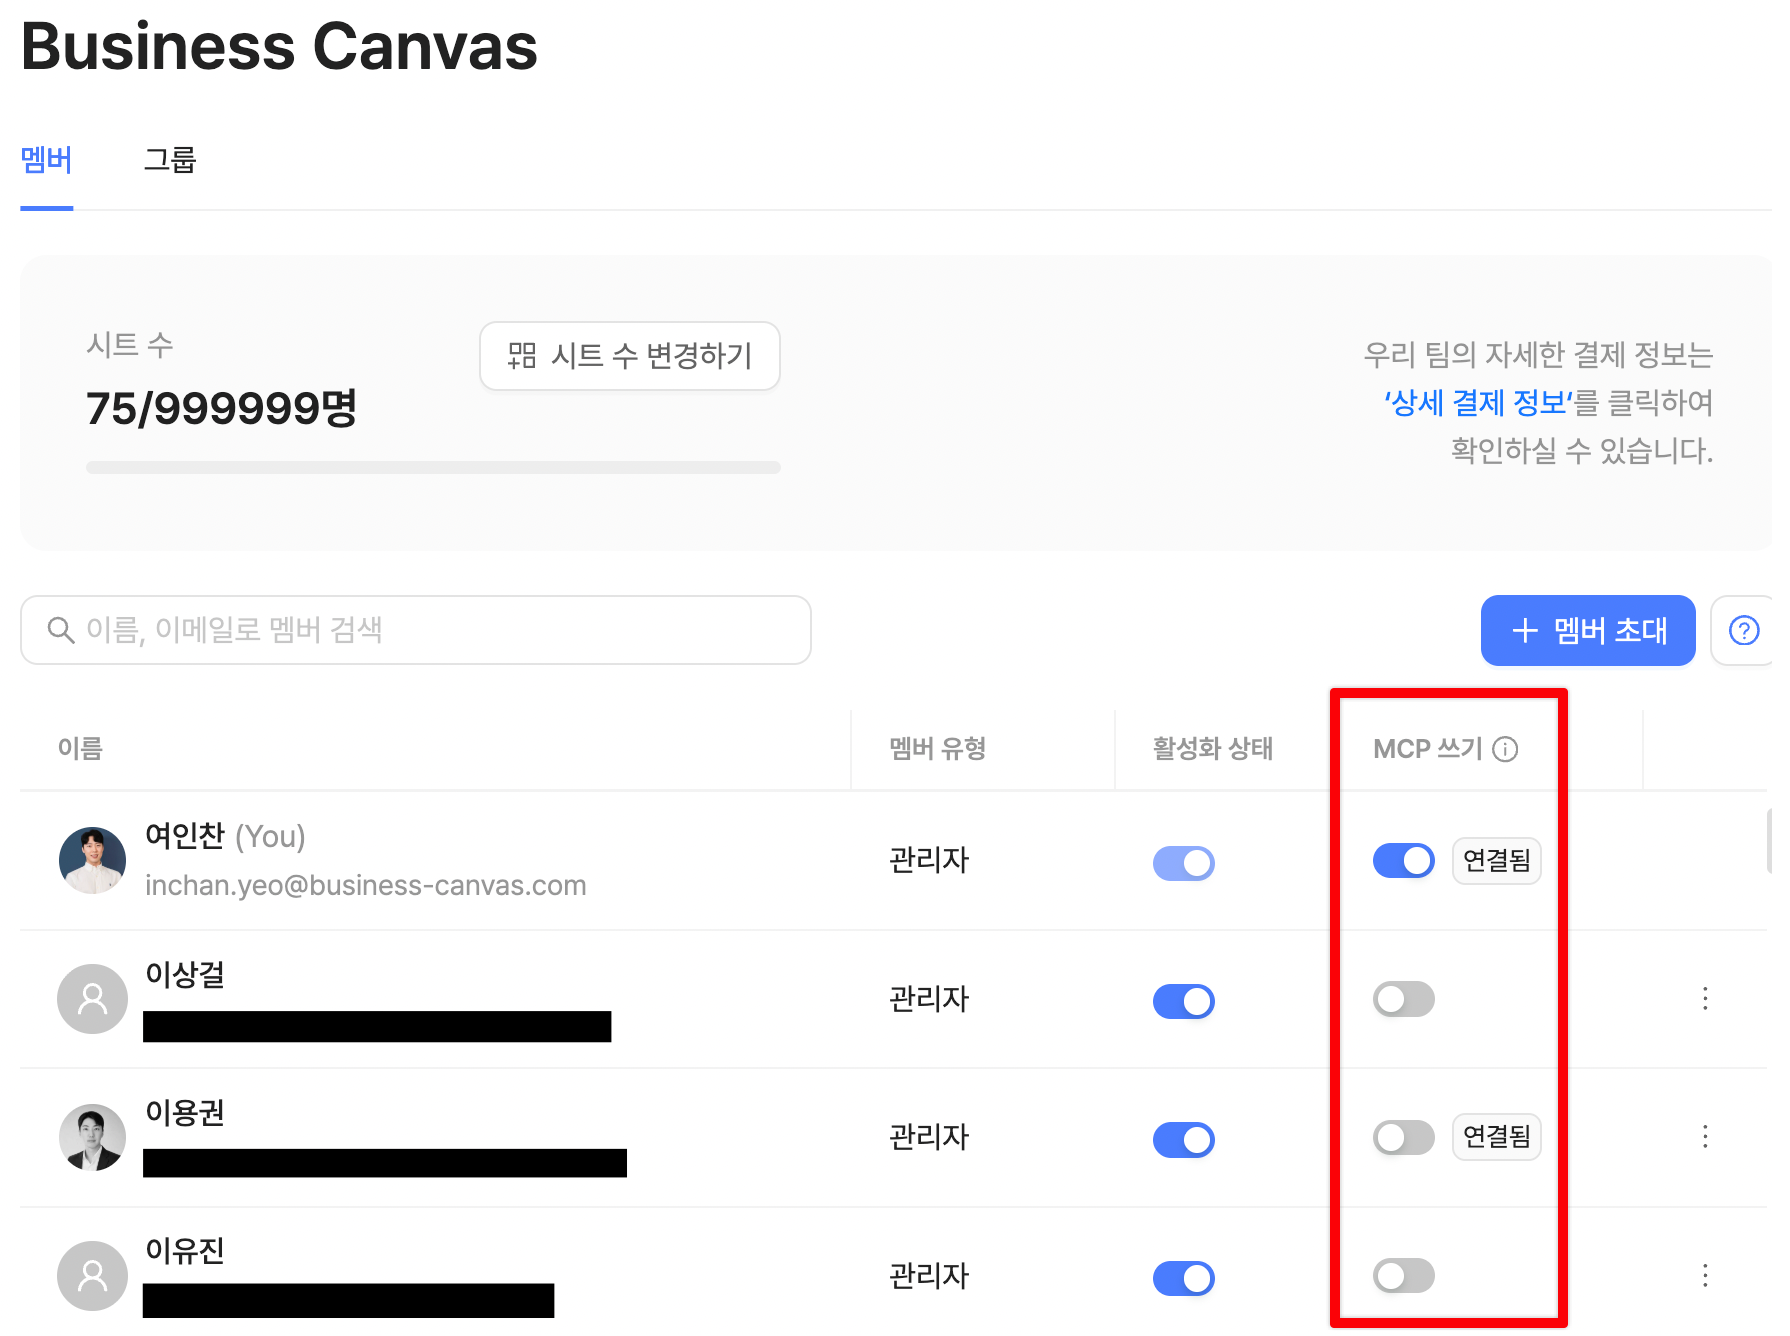The width and height of the screenshot is (1790, 1336).
Task: Click the email inchan.yeo@business-canvas.com
Action: pyautogui.click(x=365, y=886)
